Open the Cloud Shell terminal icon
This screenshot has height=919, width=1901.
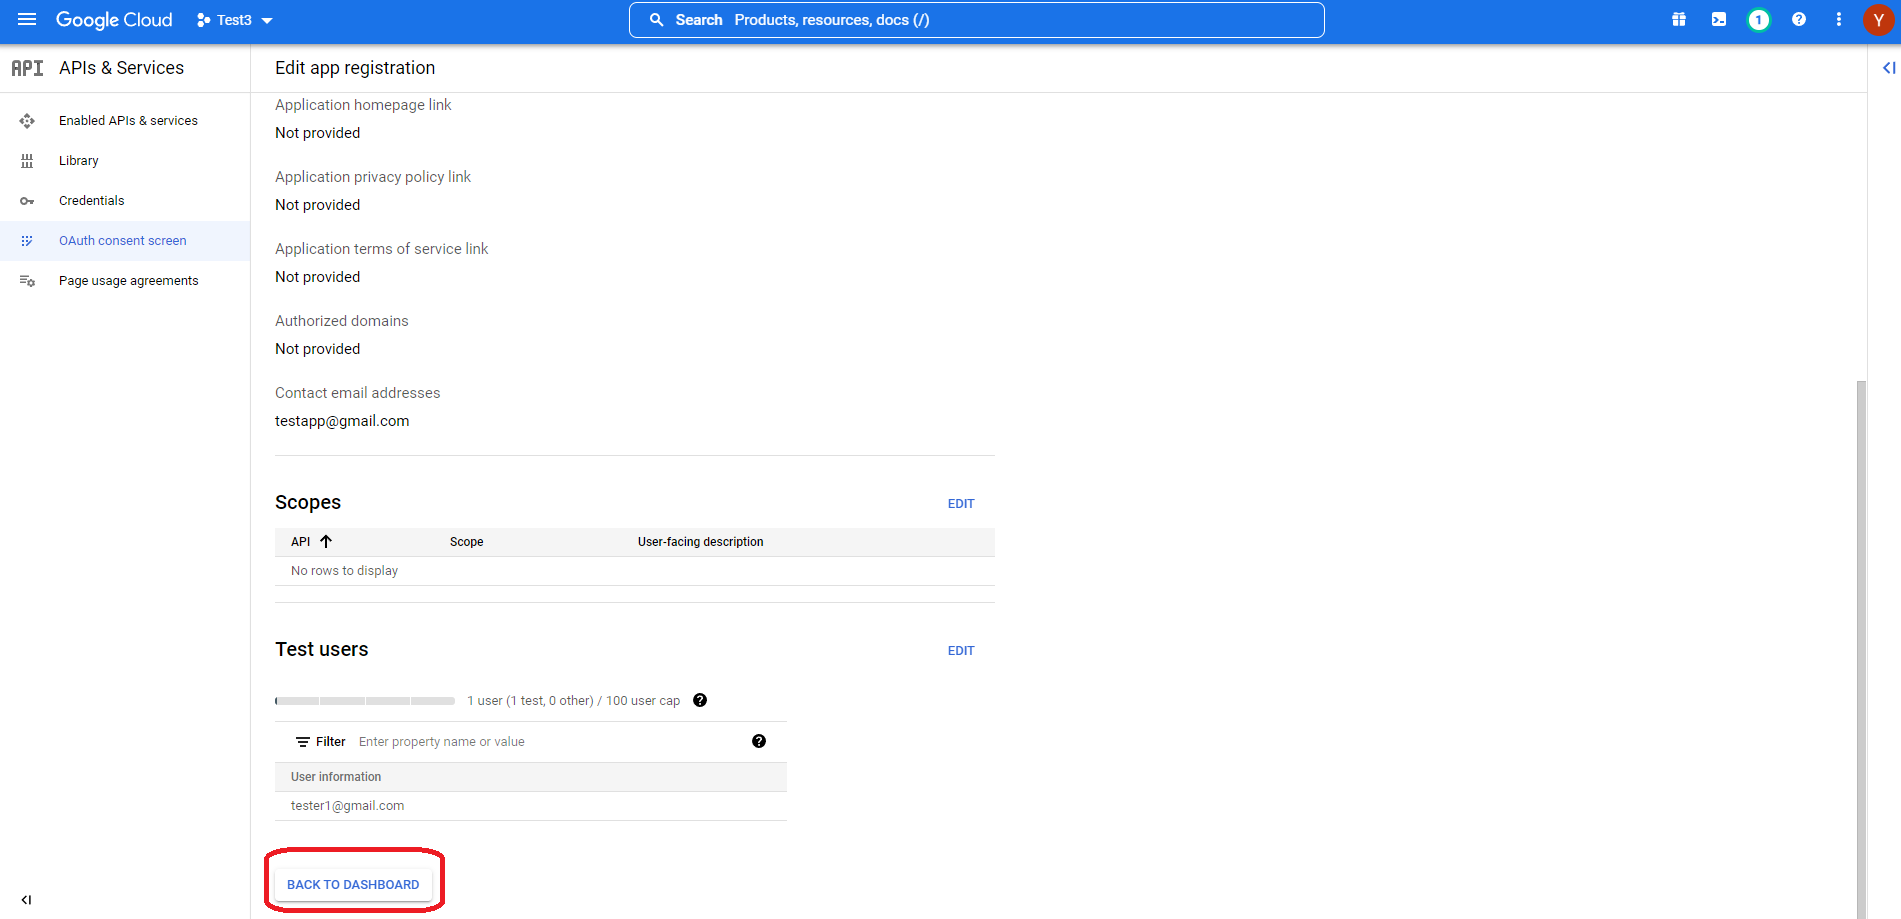1718,20
